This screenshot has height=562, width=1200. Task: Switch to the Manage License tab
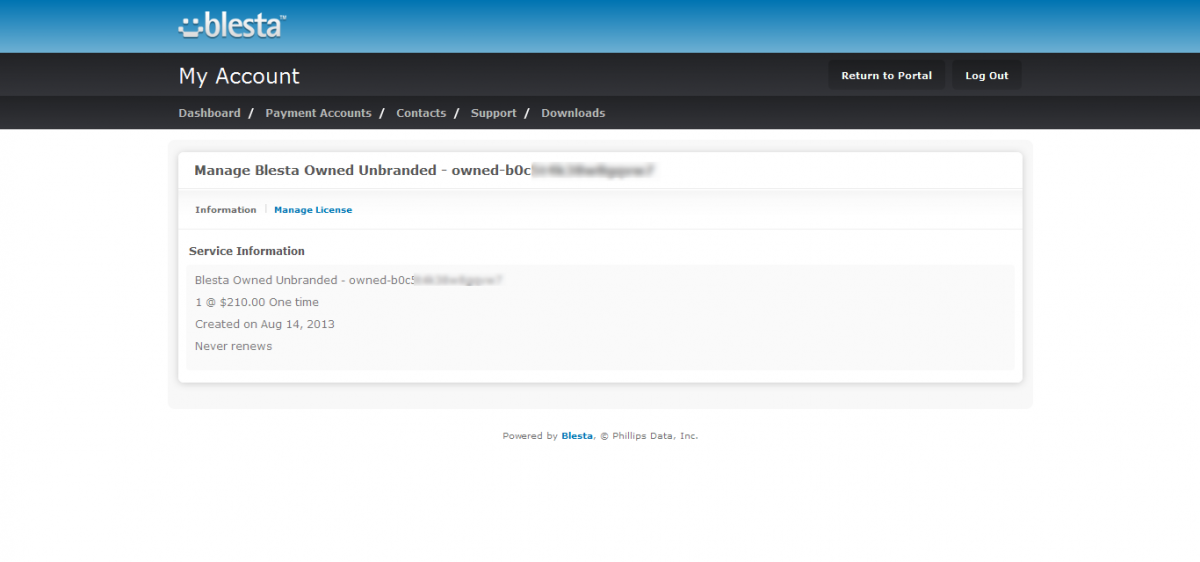(313, 210)
